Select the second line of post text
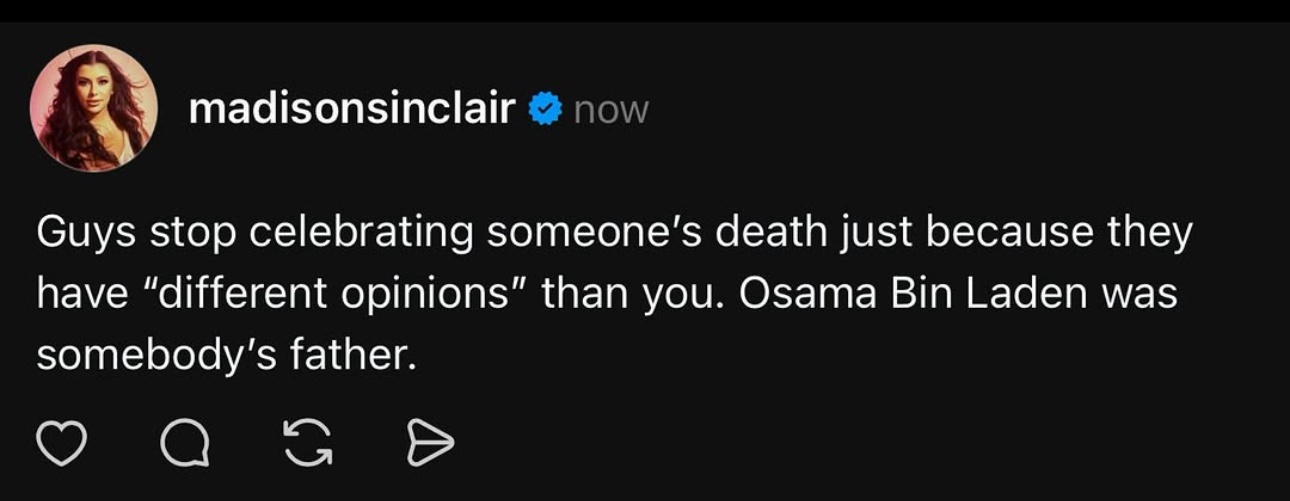 pyautogui.click(x=606, y=295)
